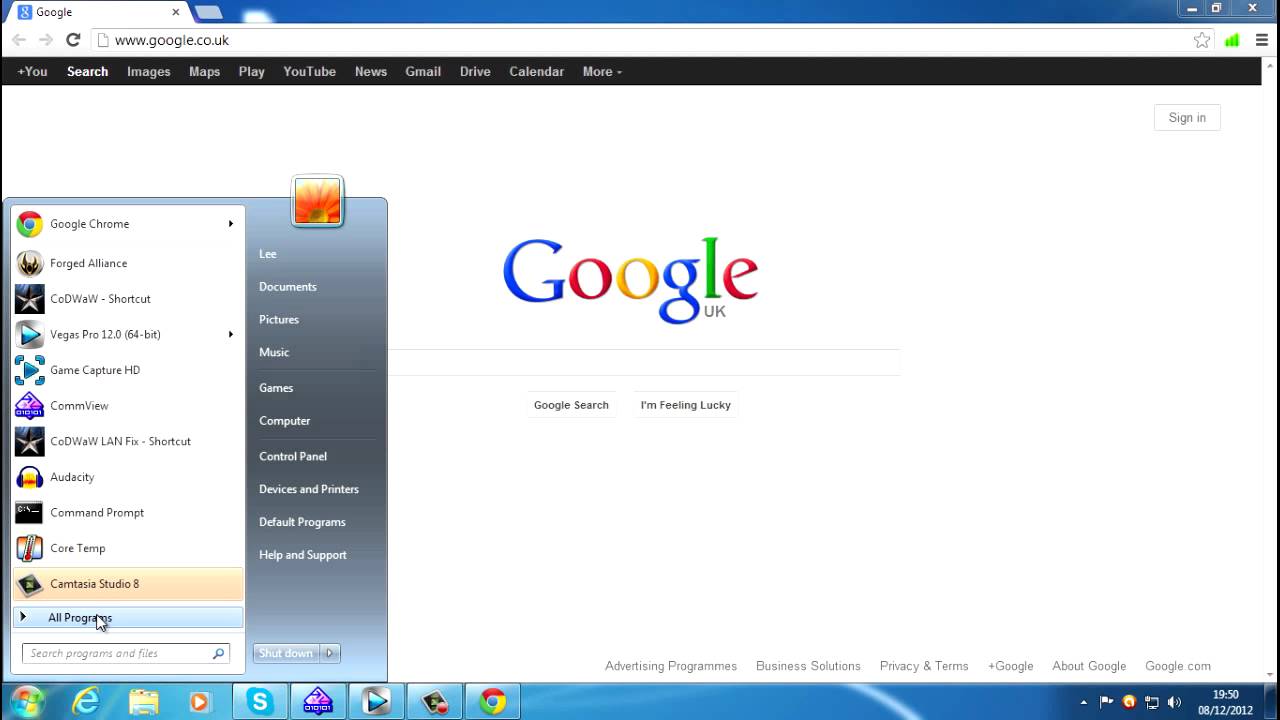
Task: Open Calendar from Google bar
Action: coord(536,72)
